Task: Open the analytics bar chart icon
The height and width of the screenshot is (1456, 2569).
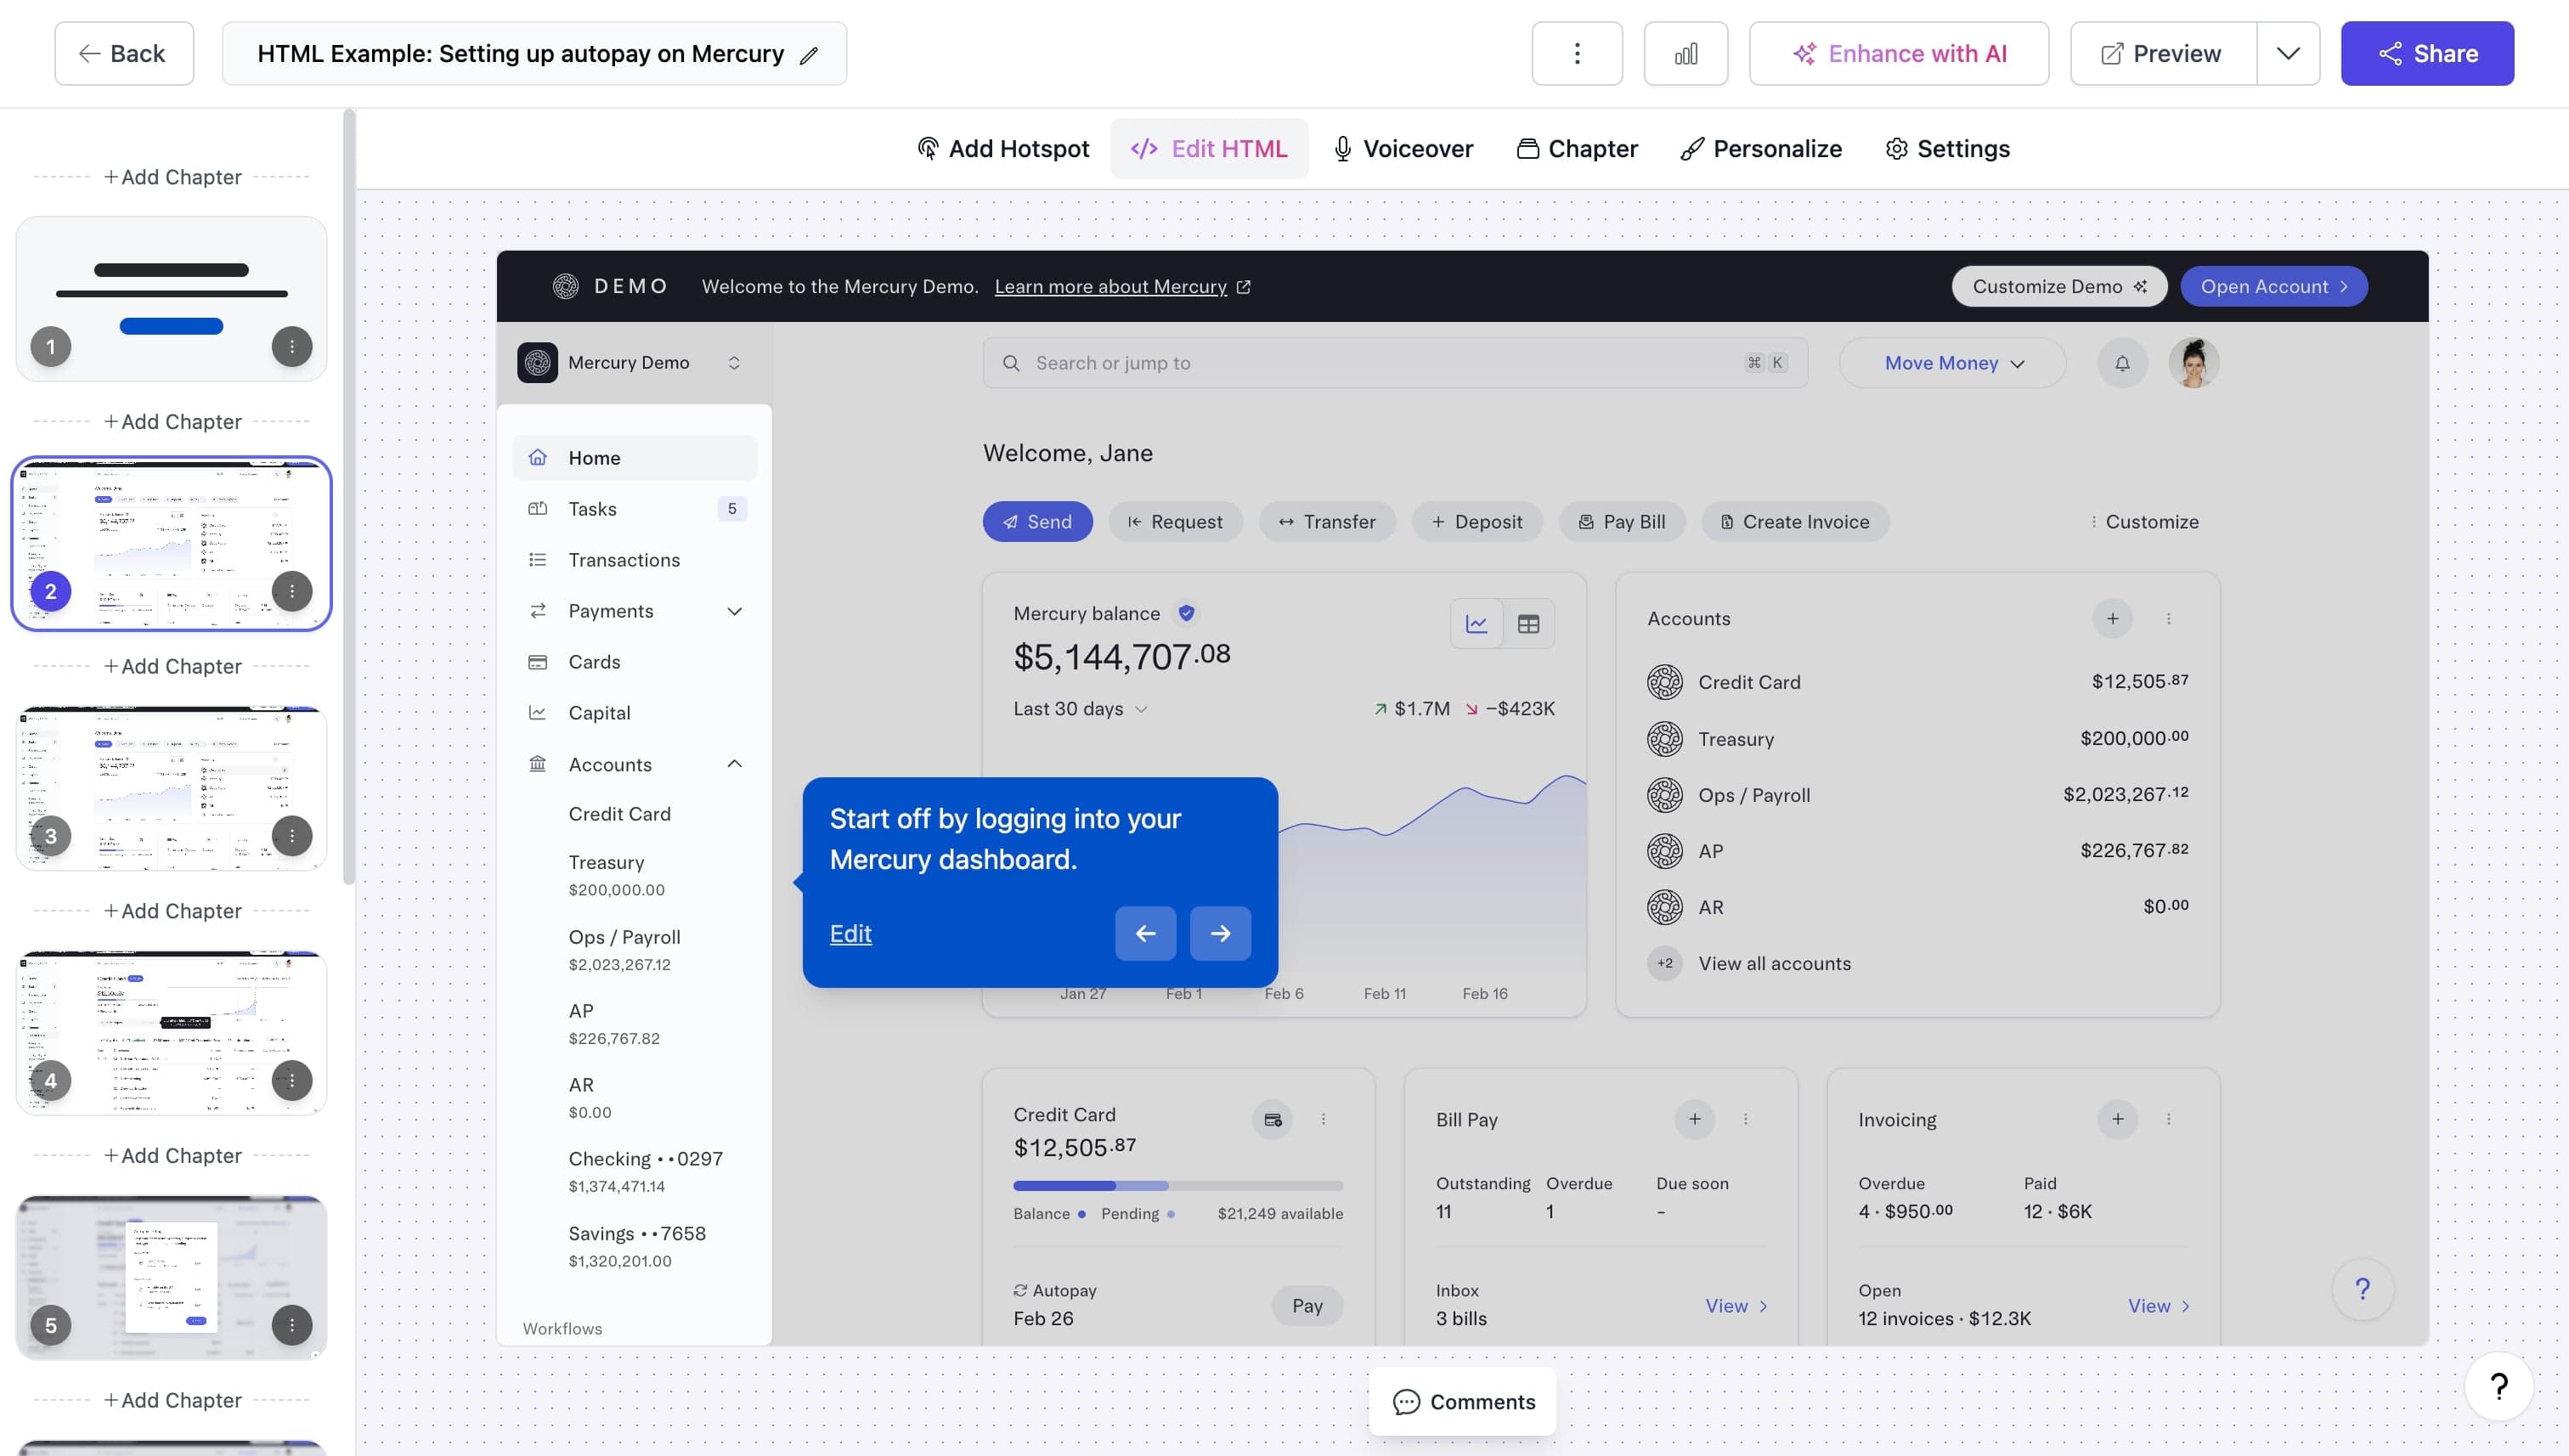Action: [x=1685, y=54]
